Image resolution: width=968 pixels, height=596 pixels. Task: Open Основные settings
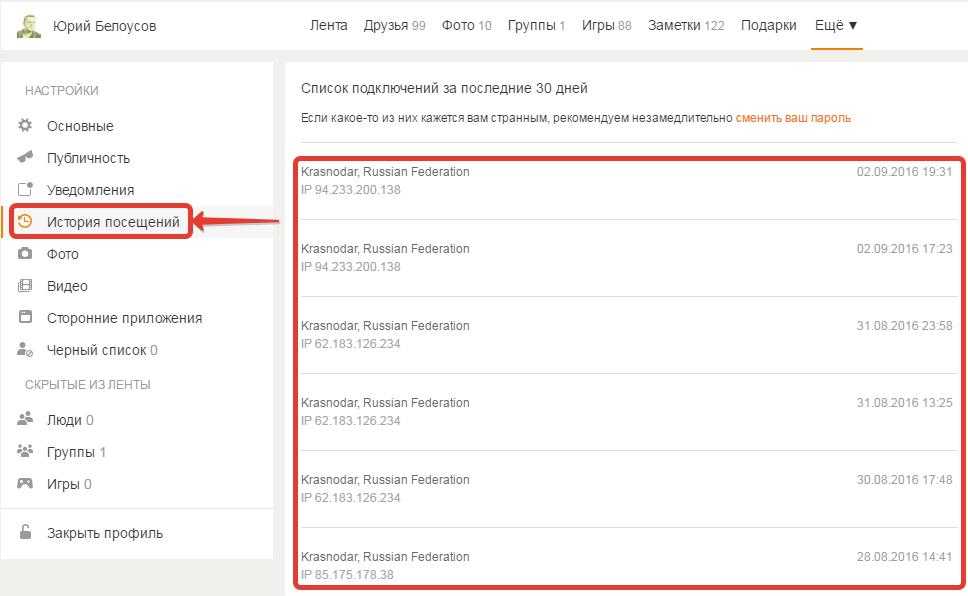[x=80, y=126]
